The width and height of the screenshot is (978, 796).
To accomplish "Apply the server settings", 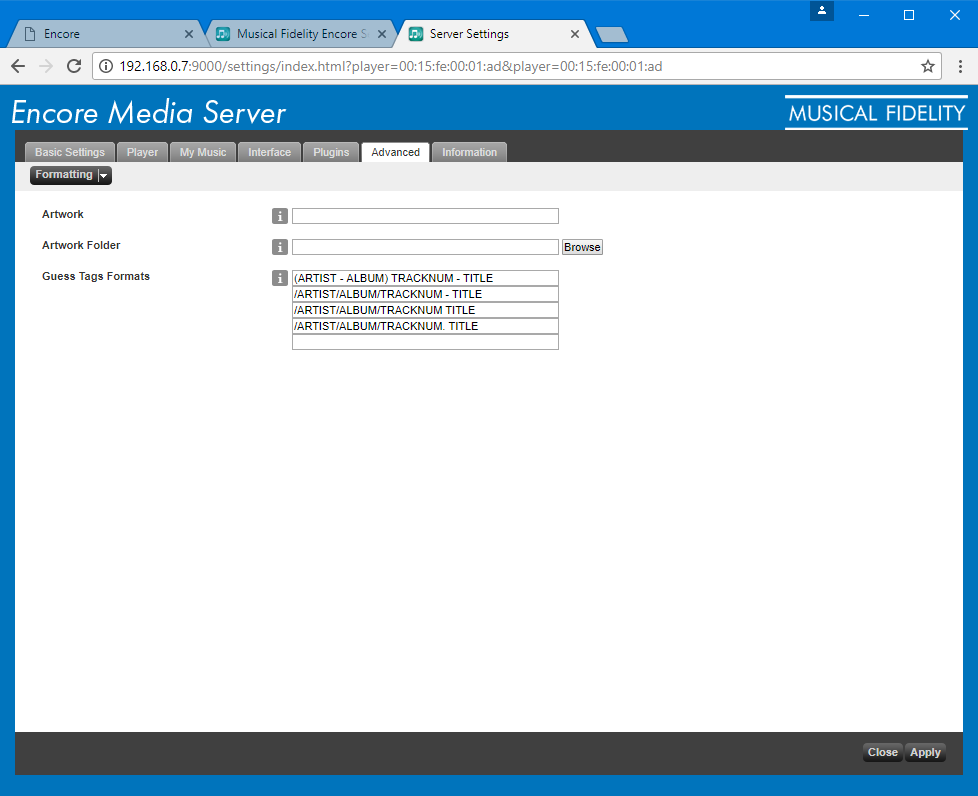I will [925, 752].
